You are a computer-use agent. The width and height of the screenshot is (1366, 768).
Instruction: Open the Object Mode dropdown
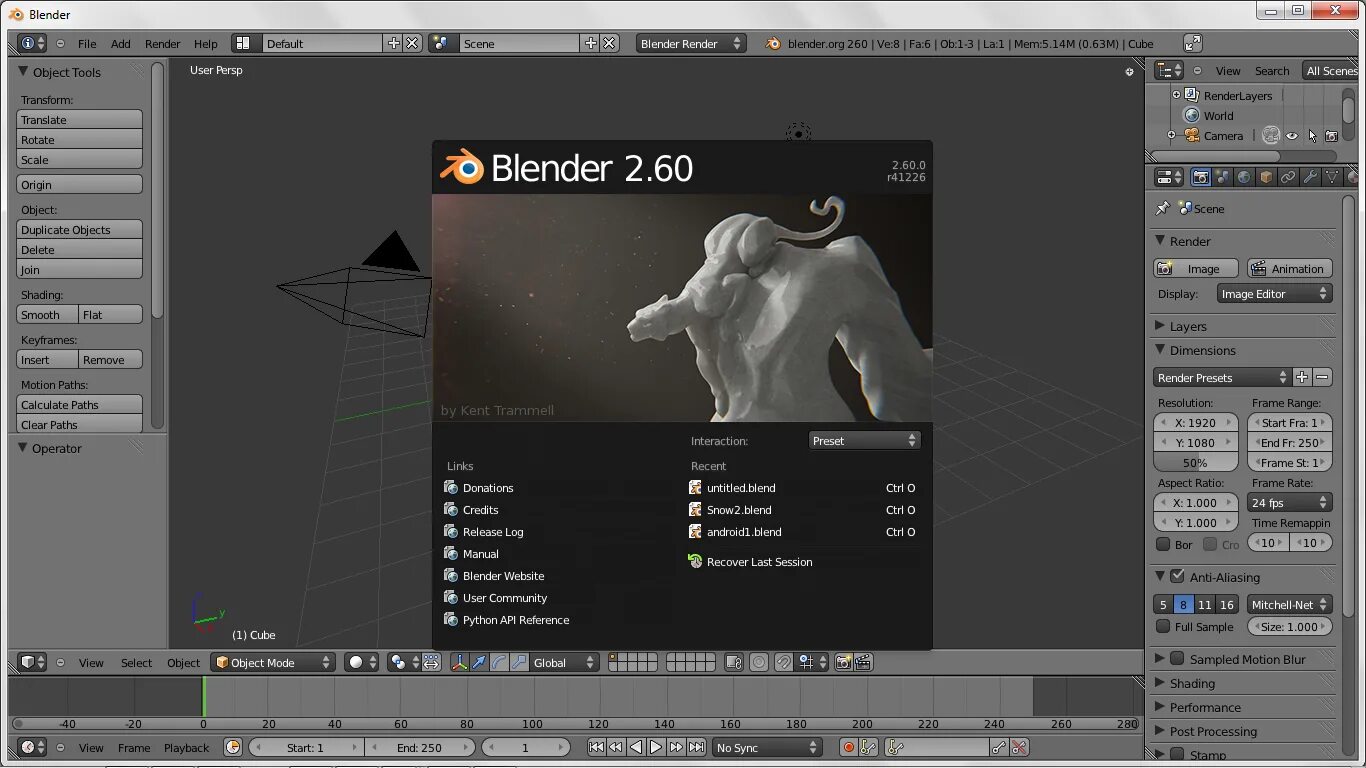[272, 662]
